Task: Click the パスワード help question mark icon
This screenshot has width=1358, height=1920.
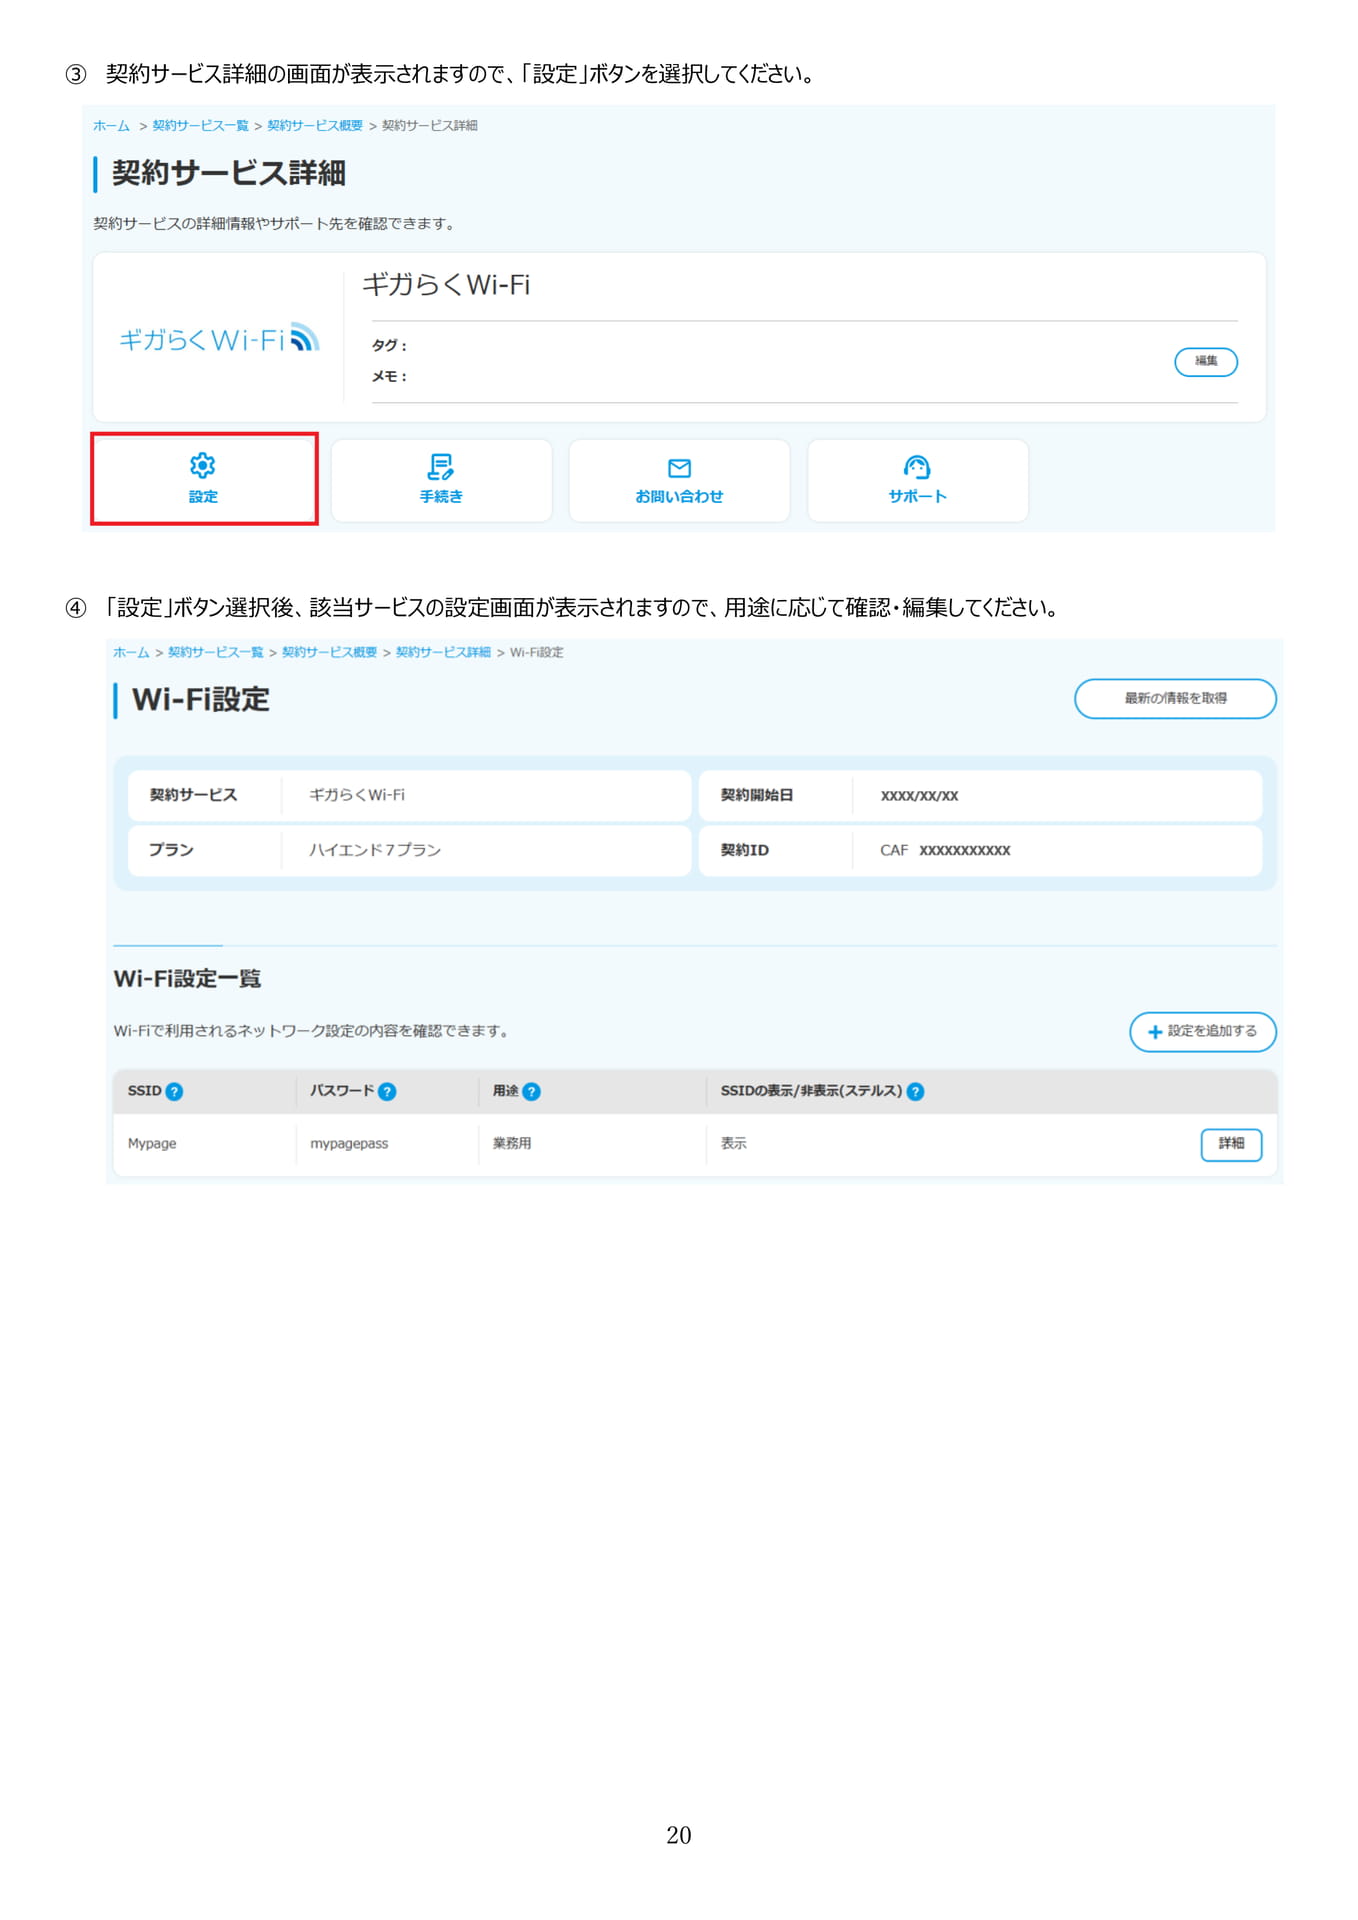Action: [387, 1091]
